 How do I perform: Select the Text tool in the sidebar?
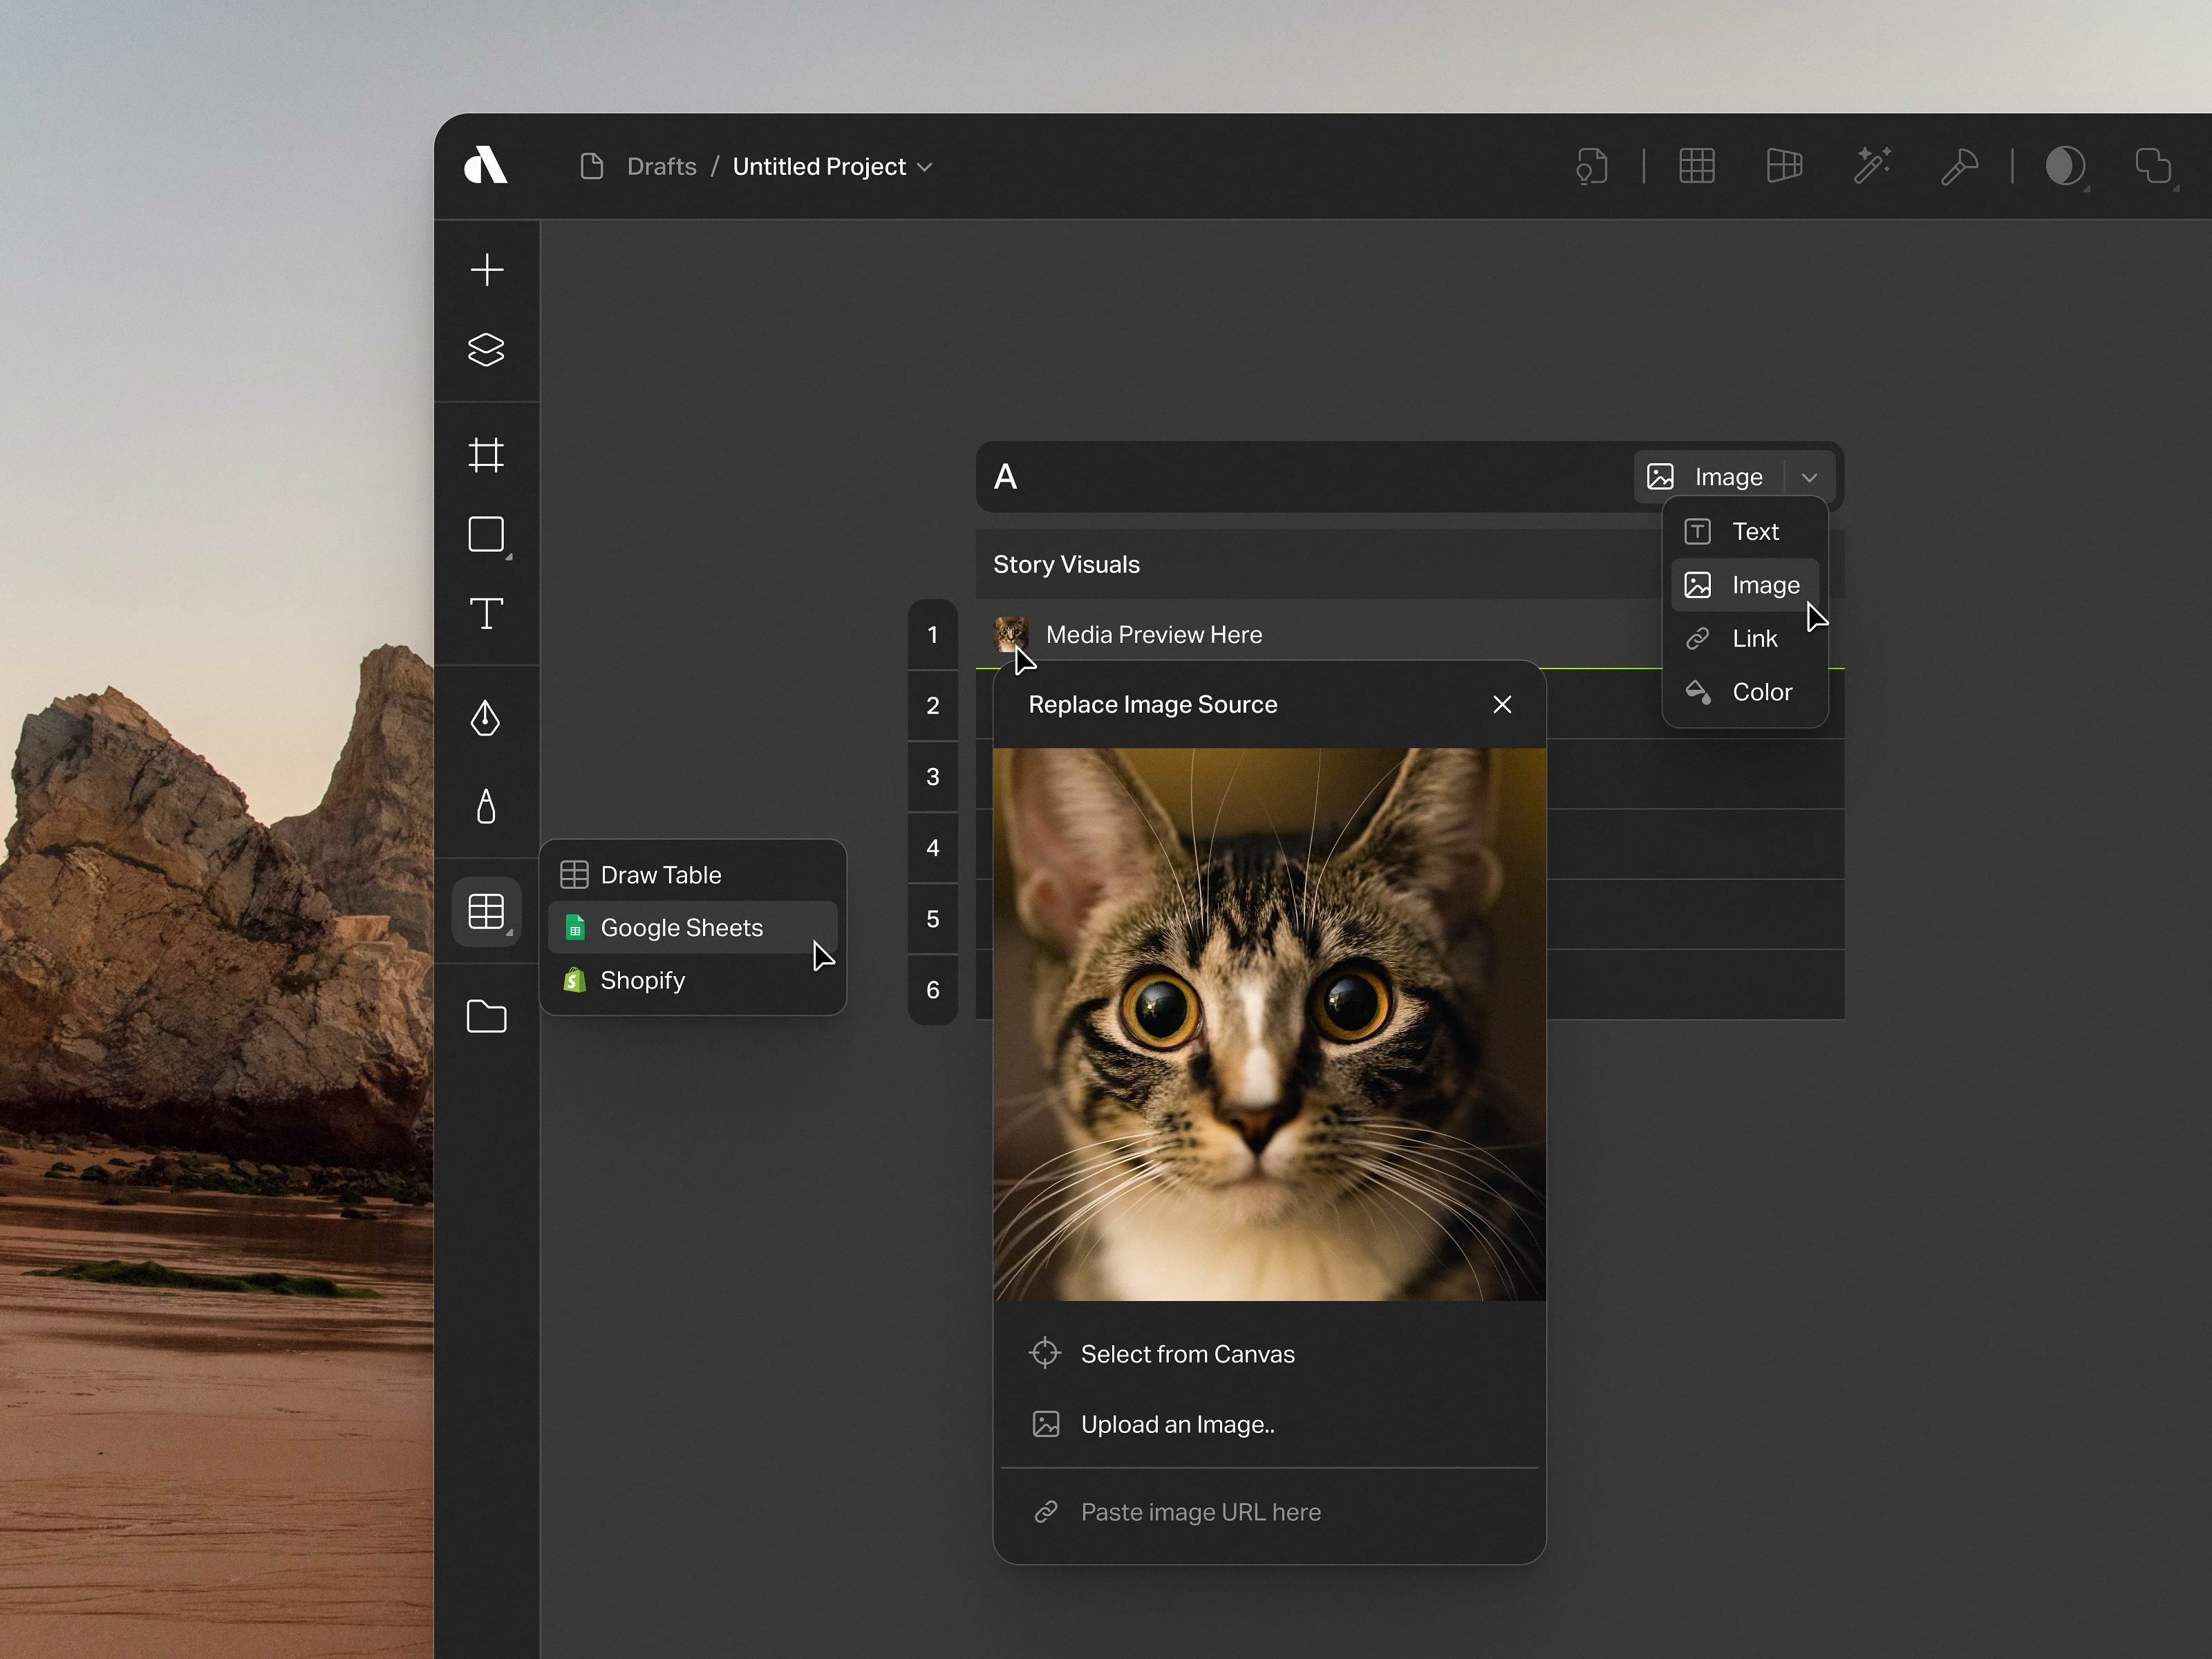[x=487, y=614]
